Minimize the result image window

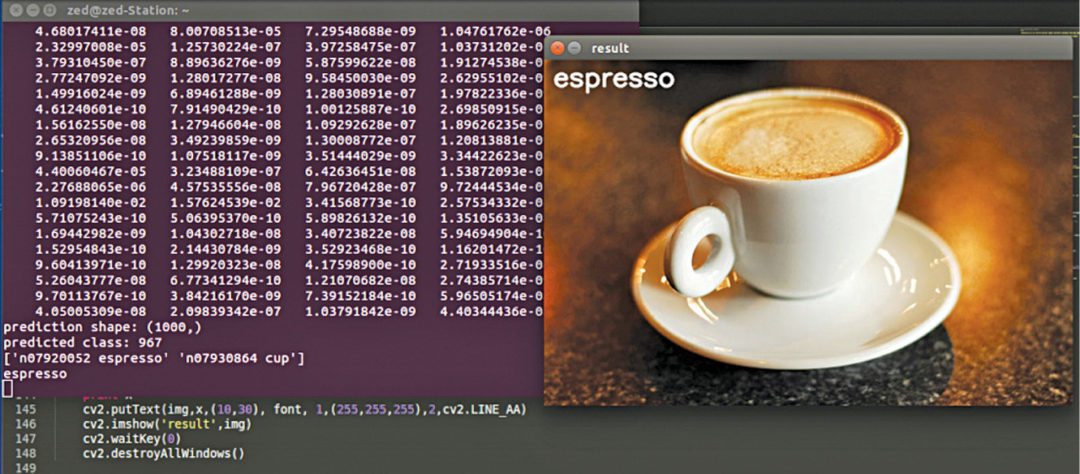click(574, 47)
